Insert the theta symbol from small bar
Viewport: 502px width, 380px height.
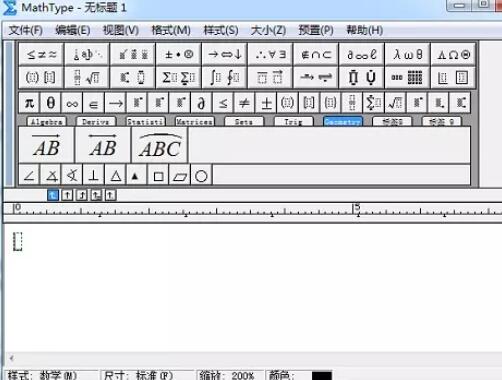click(51, 103)
